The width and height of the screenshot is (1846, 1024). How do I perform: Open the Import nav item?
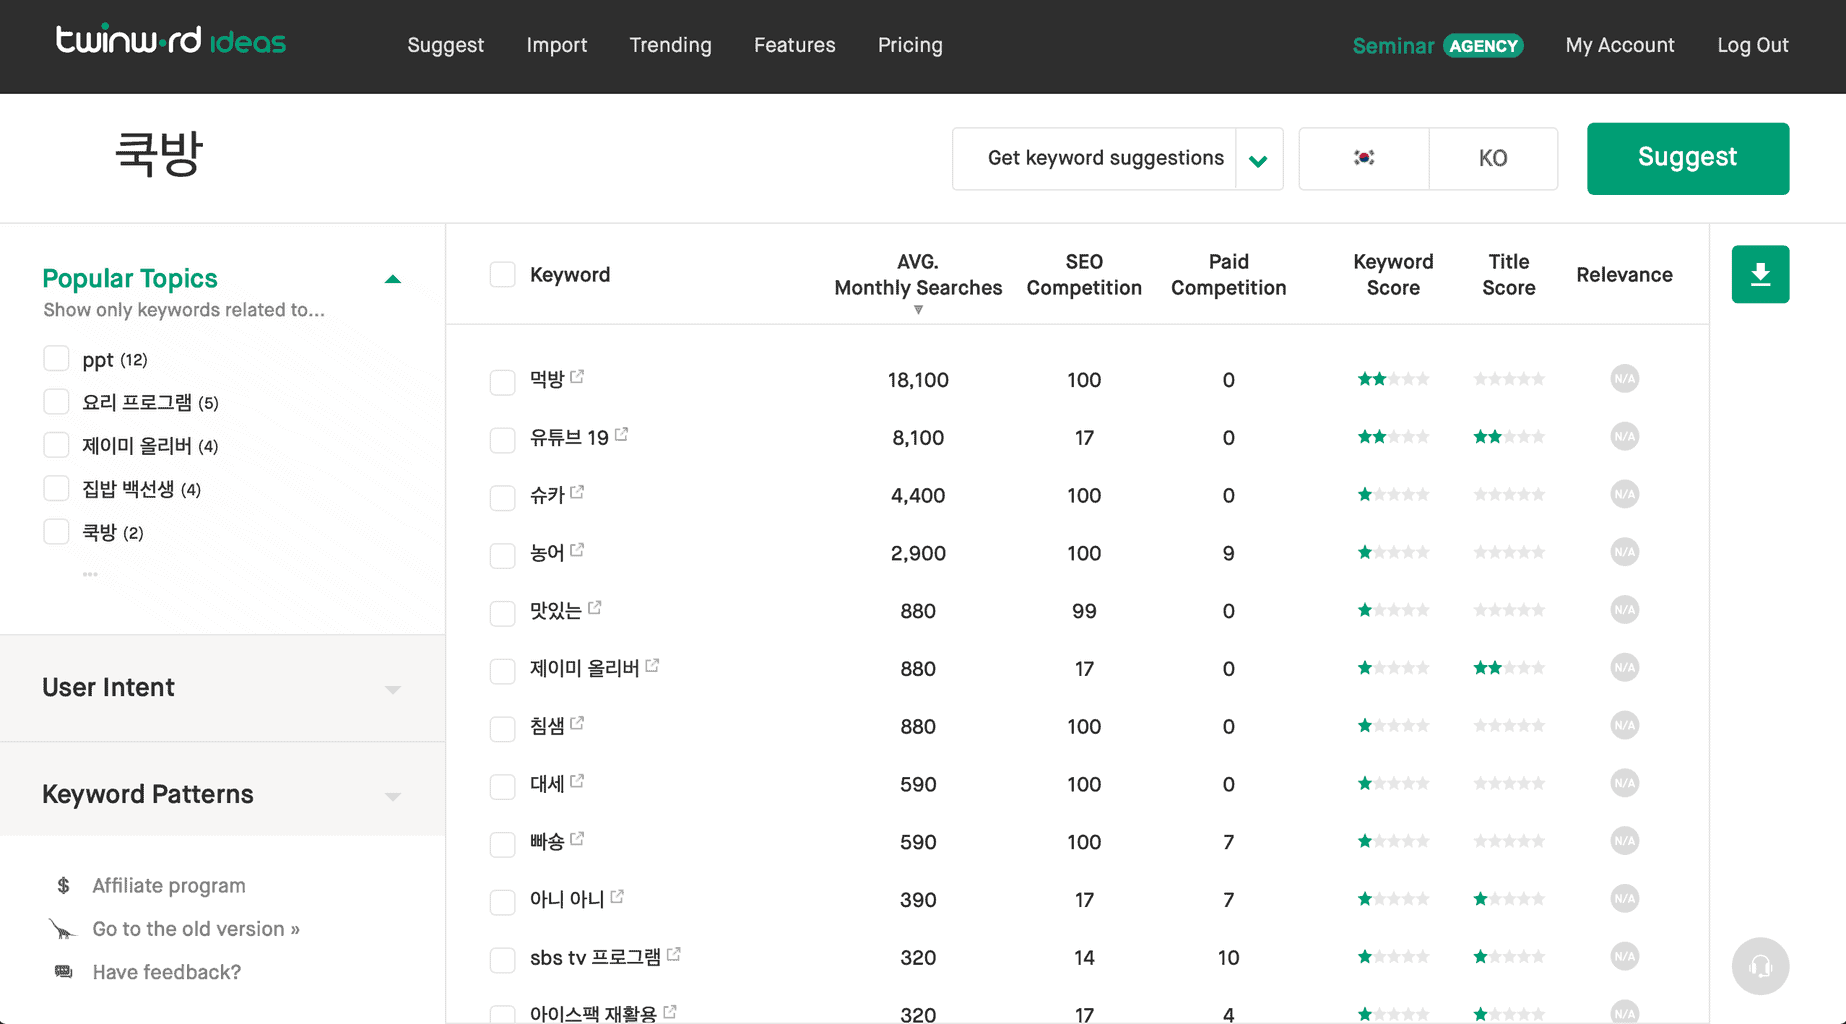pyautogui.click(x=557, y=45)
